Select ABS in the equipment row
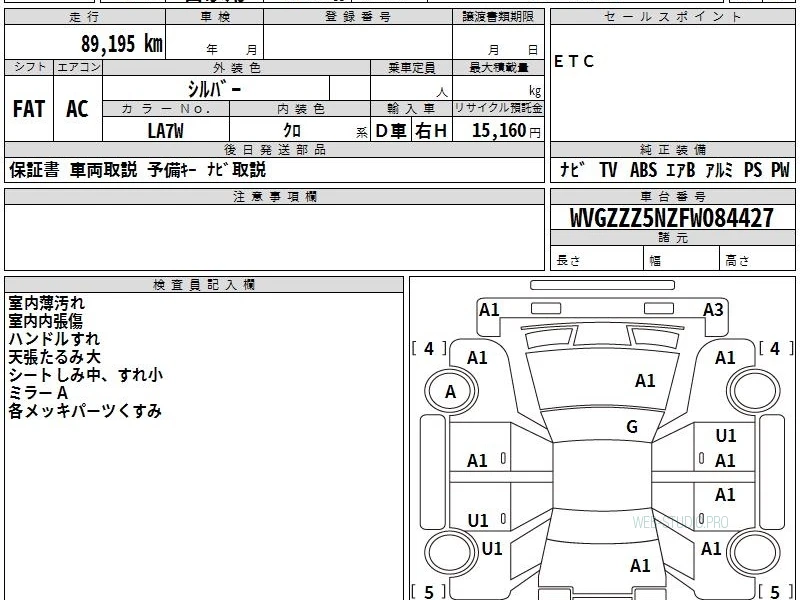Viewport: 800px width, 600px height. point(643,170)
